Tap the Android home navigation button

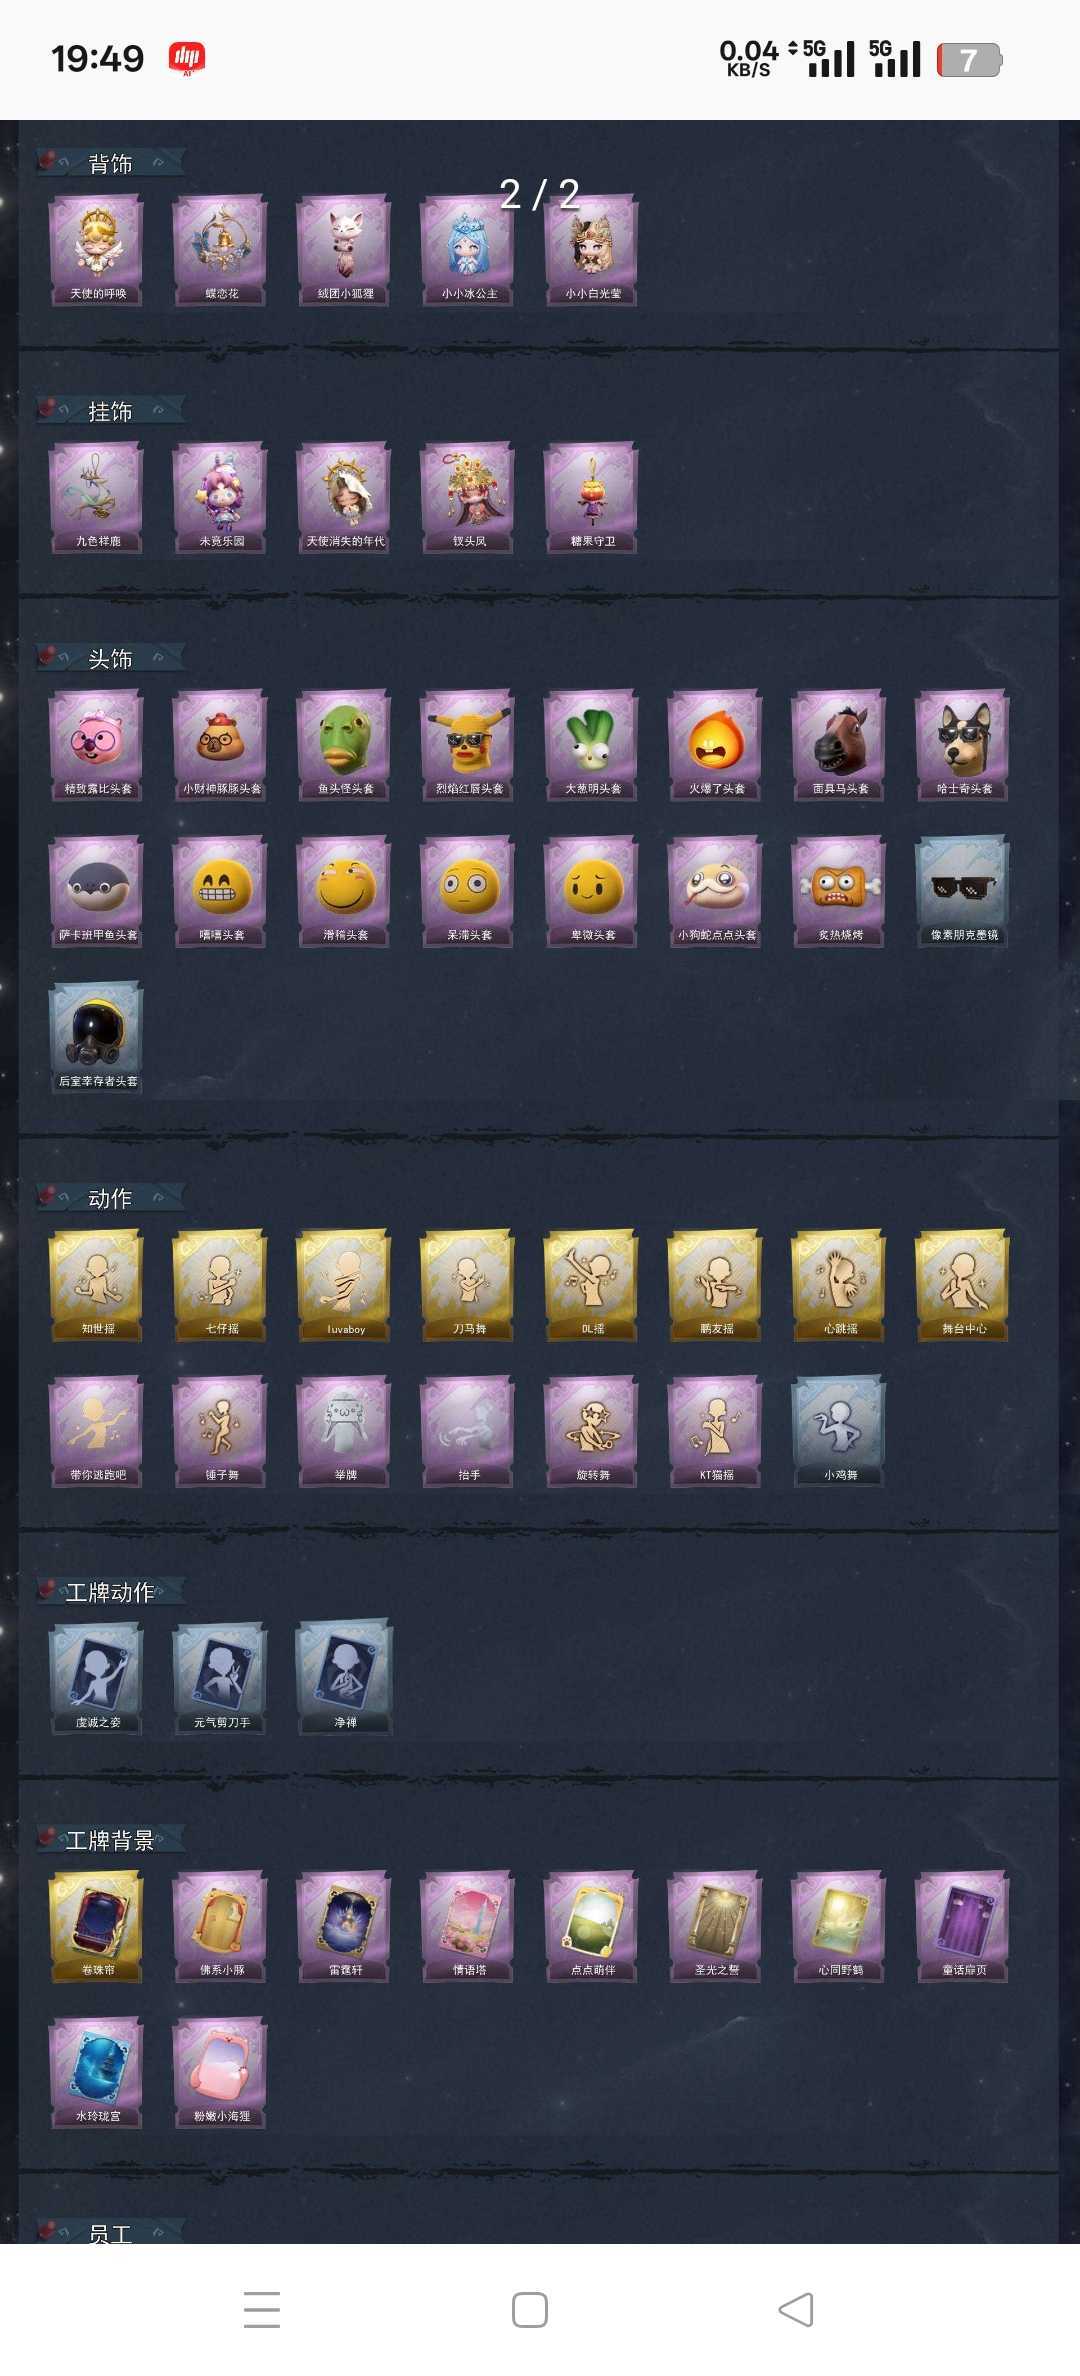(x=530, y=2310)
